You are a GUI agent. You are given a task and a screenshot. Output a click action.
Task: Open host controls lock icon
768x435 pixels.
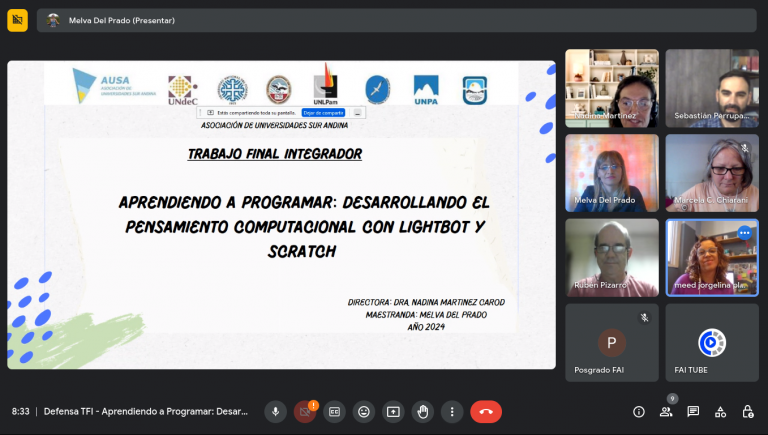coord(748,412)
